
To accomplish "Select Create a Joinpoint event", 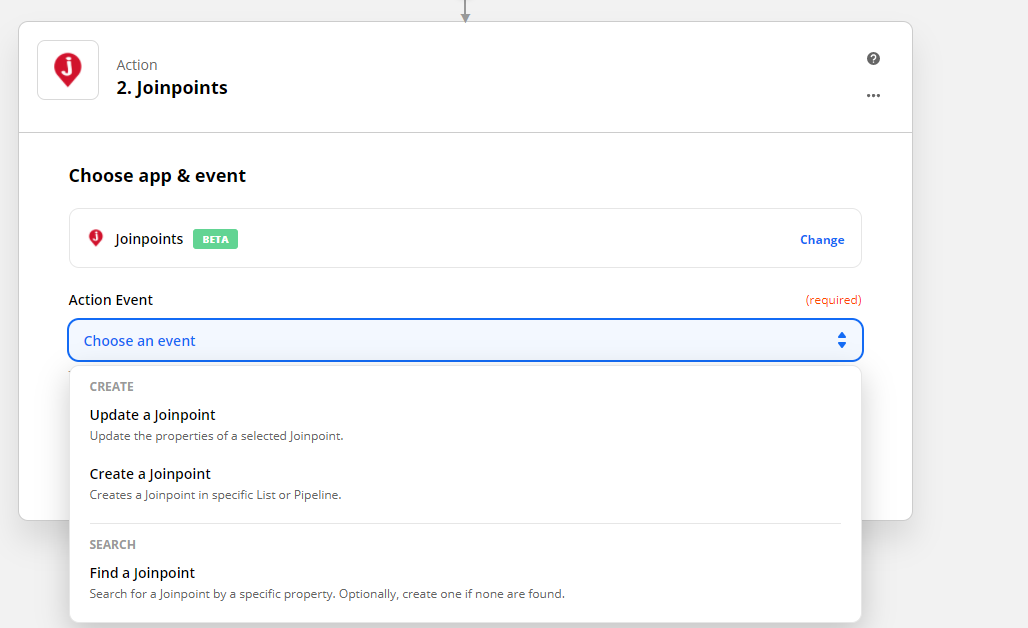I will [150, 474].
